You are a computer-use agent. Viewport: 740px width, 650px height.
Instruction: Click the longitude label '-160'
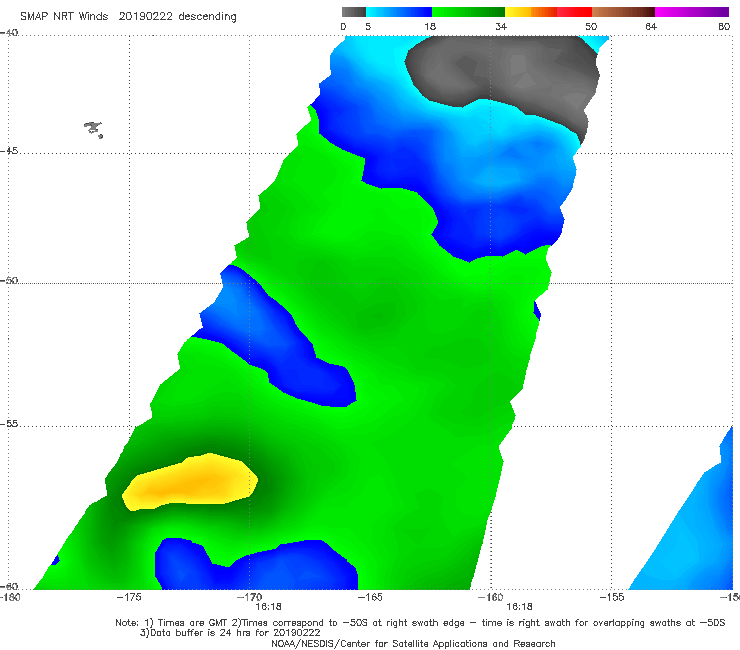click(491, 597)
